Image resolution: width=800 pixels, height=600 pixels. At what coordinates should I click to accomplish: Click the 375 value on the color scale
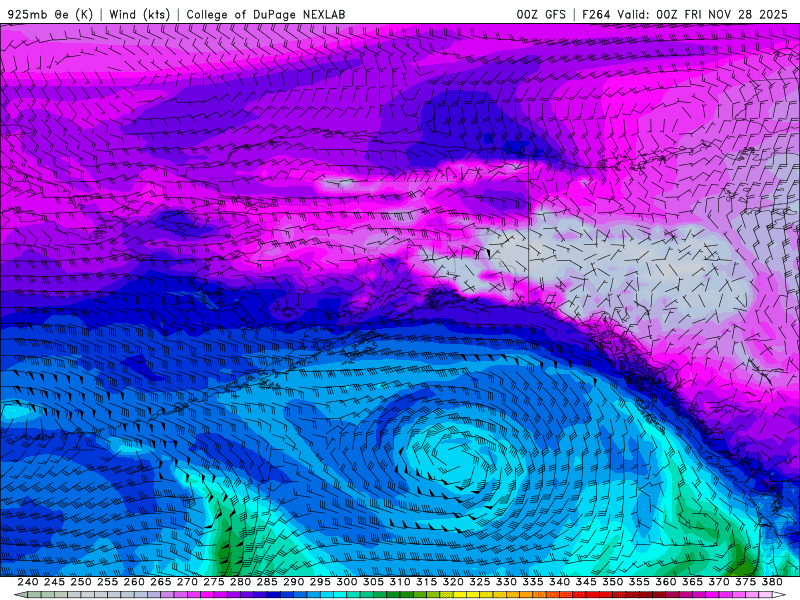pos(745,582)
